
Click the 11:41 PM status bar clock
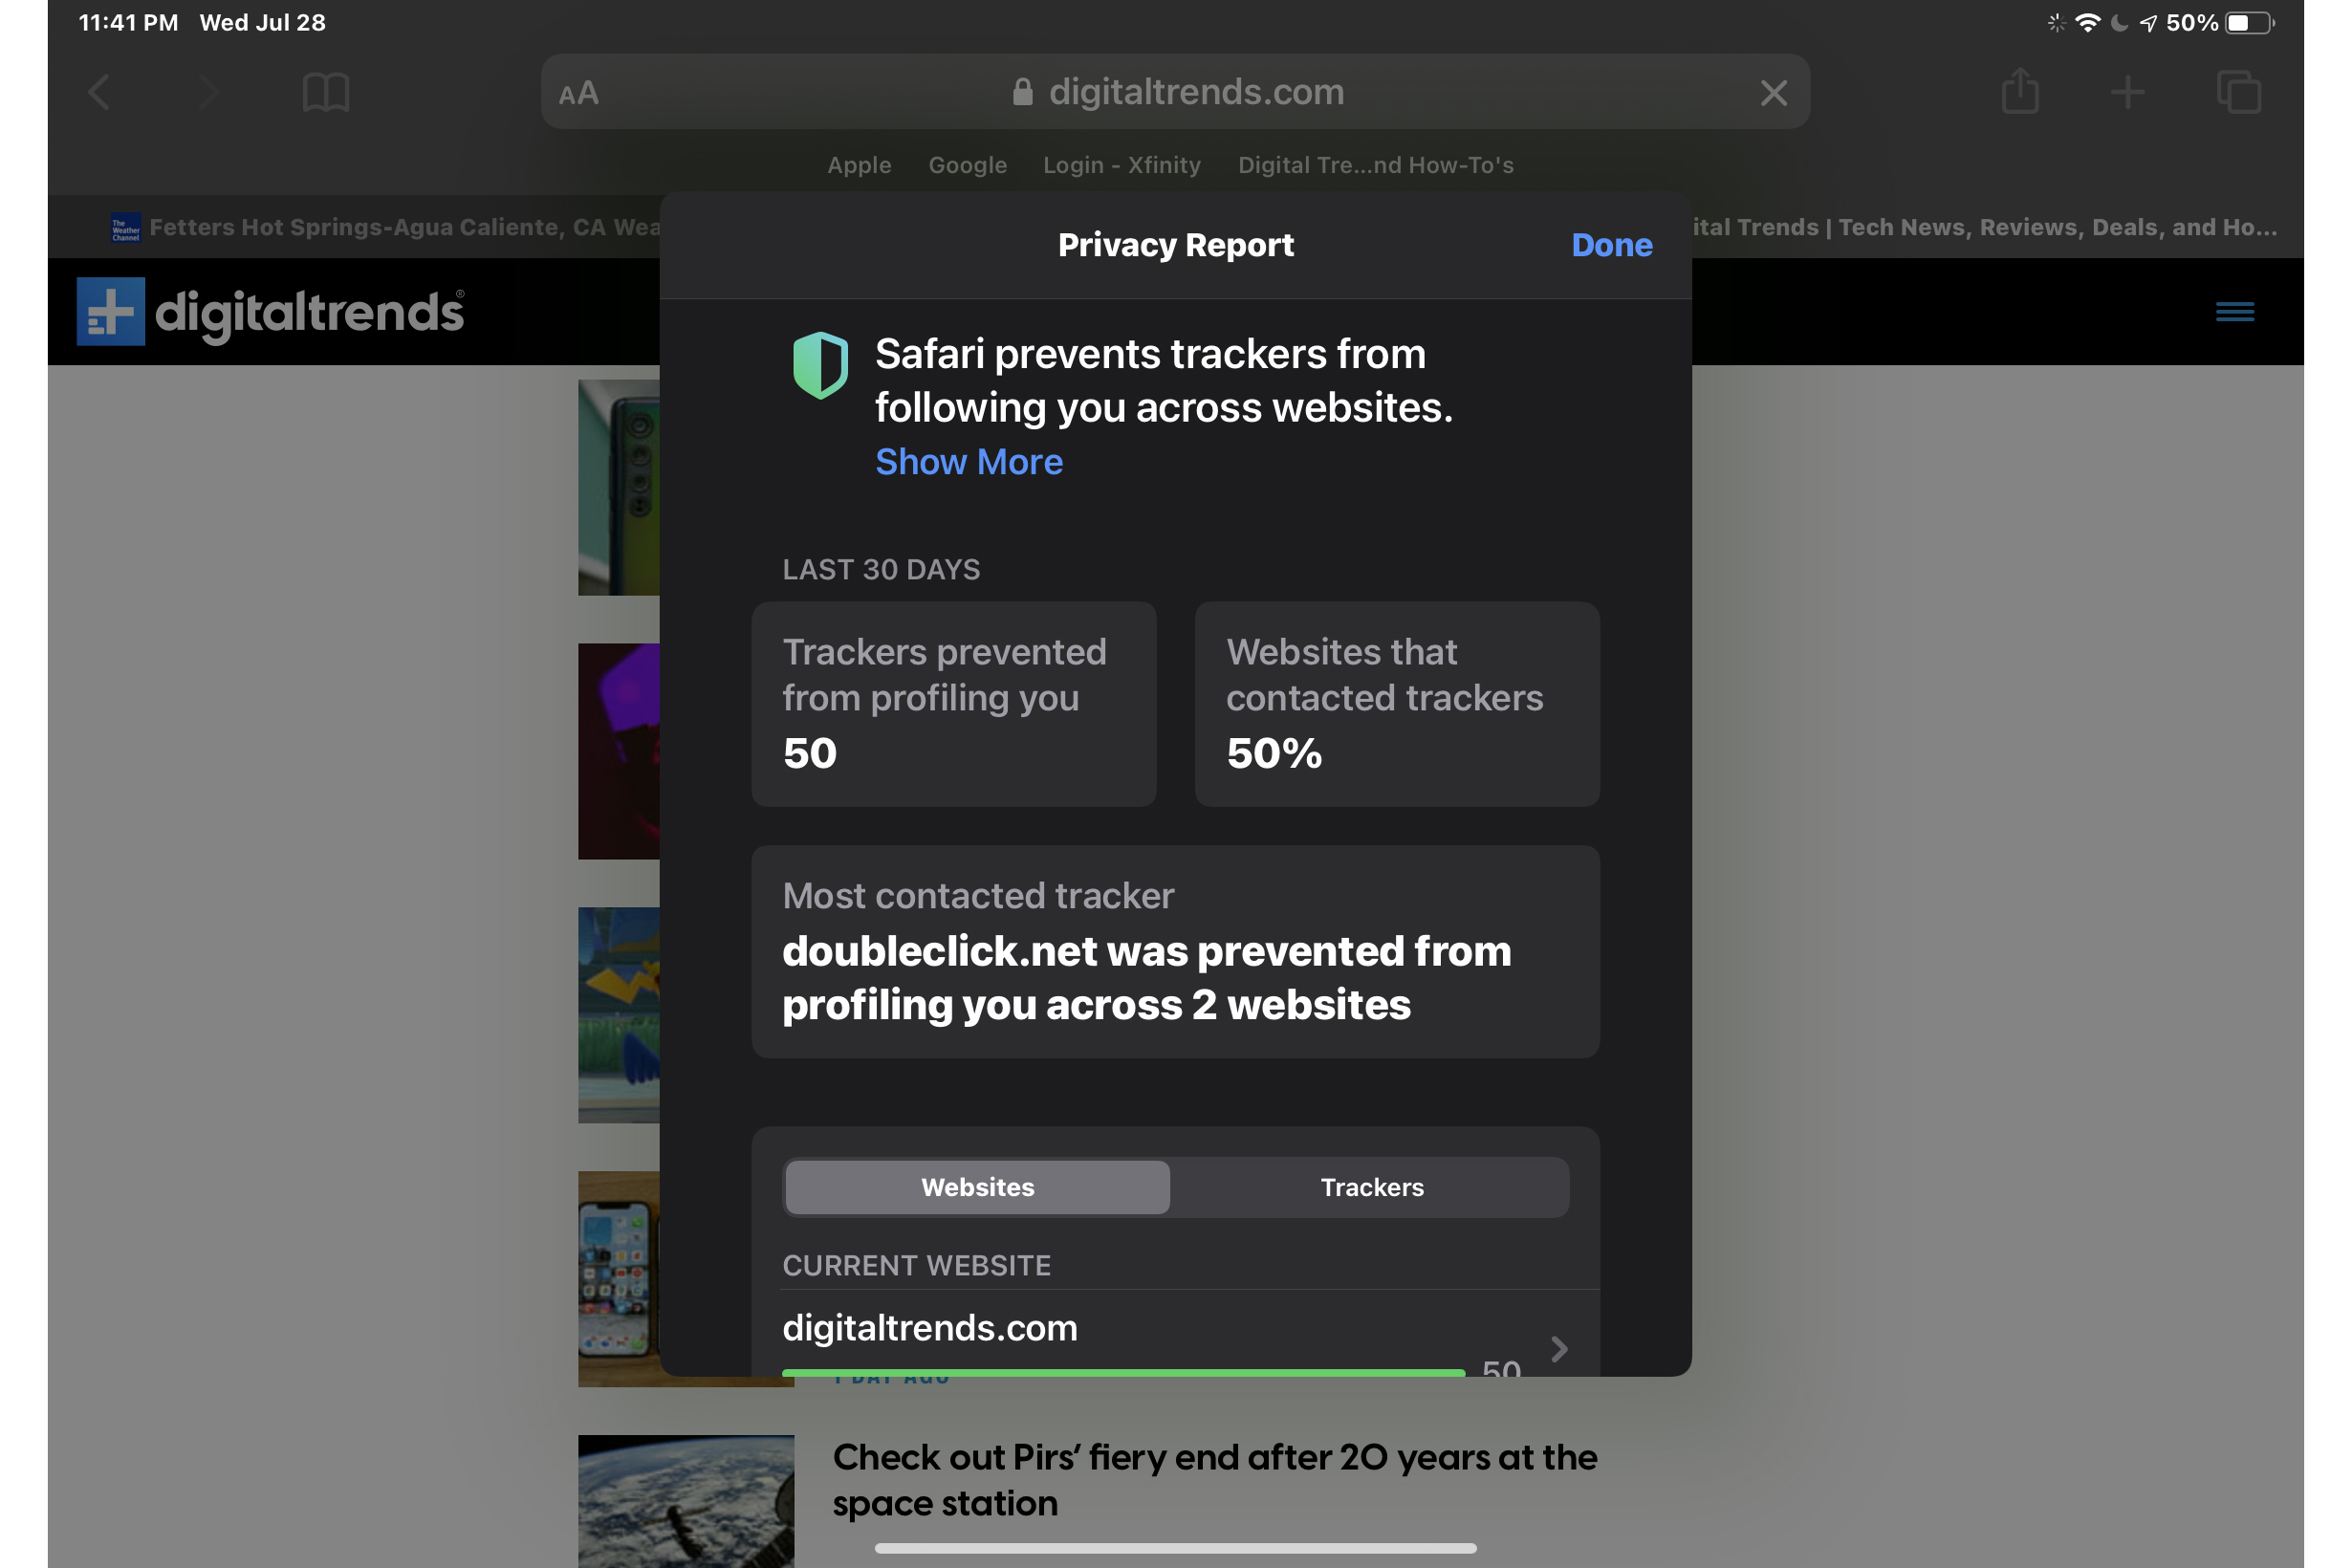pos(128,23)
